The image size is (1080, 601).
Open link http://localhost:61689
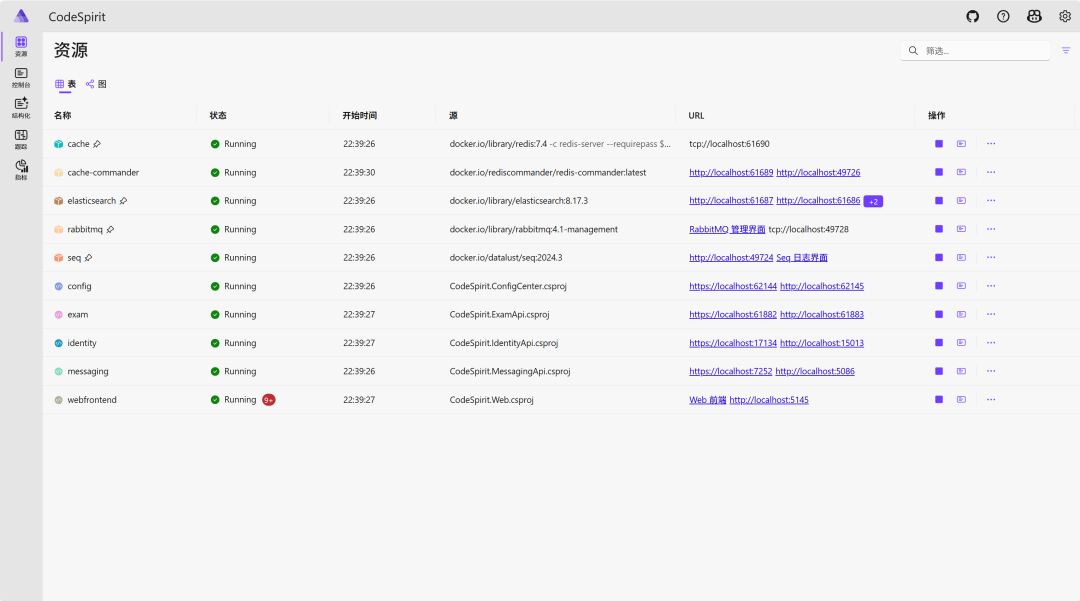(731, 173)
